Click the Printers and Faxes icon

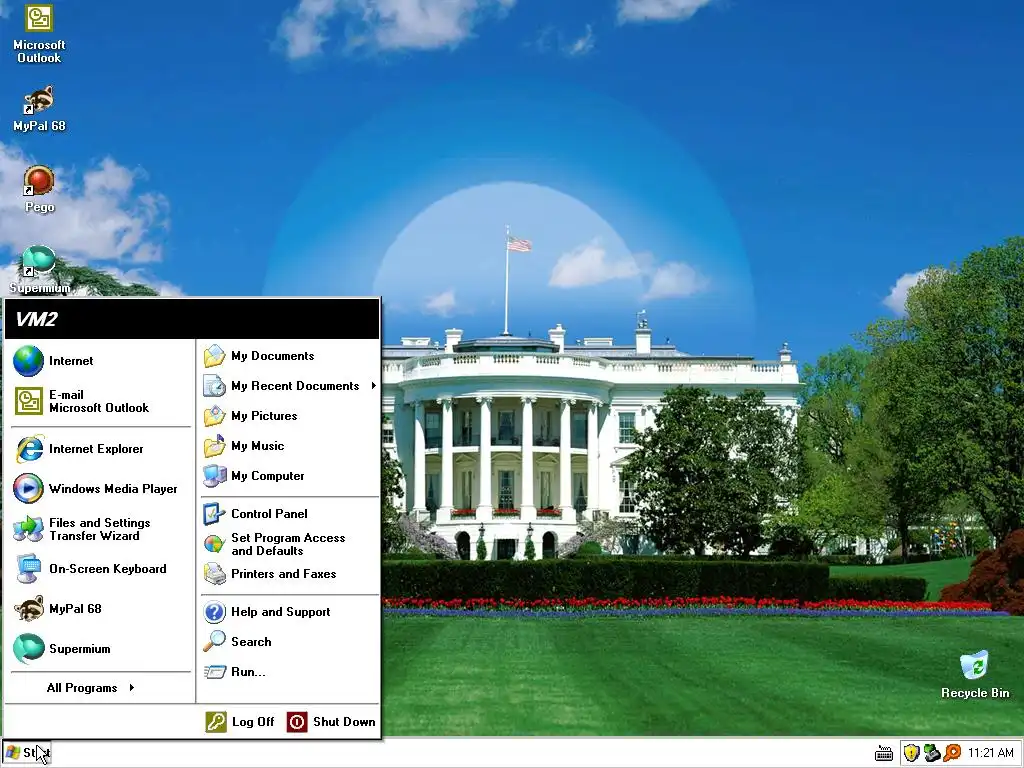coord(214,574)
